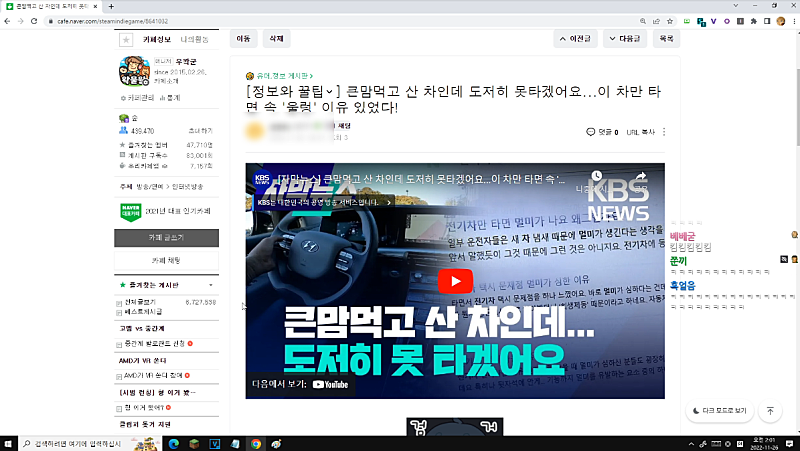Toggle 다크 모드로 보기 dark mode
Image resolution: width=800 pixels, height=451 pixels.
pyautogui.click(x=720, y=411)
